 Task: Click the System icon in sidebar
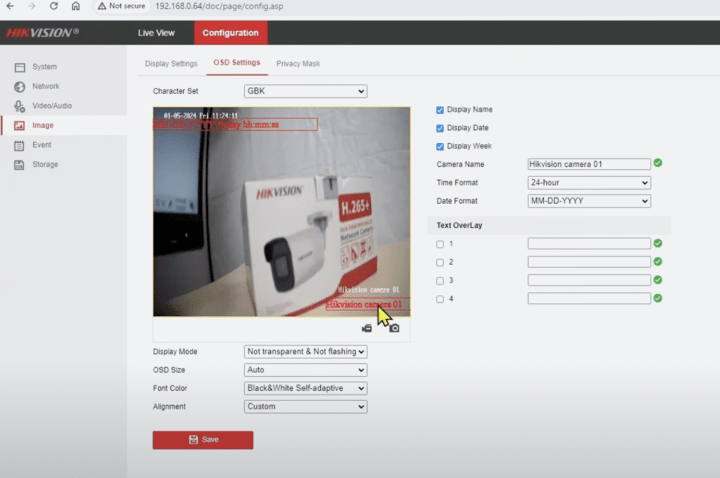tap(19, 67)
